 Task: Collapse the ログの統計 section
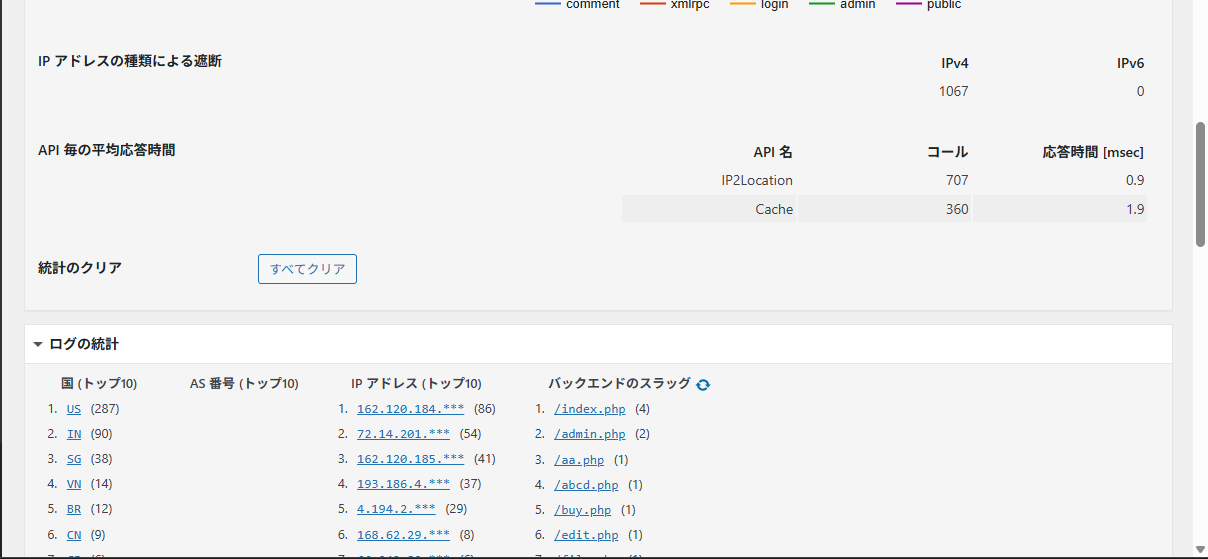coord(38,344)
